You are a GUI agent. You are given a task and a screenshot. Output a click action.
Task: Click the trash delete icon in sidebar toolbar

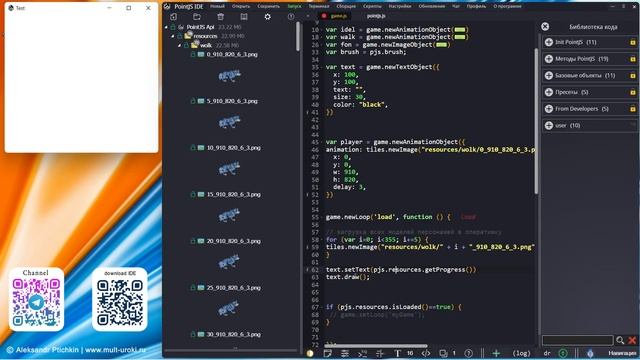click(220, 17)
